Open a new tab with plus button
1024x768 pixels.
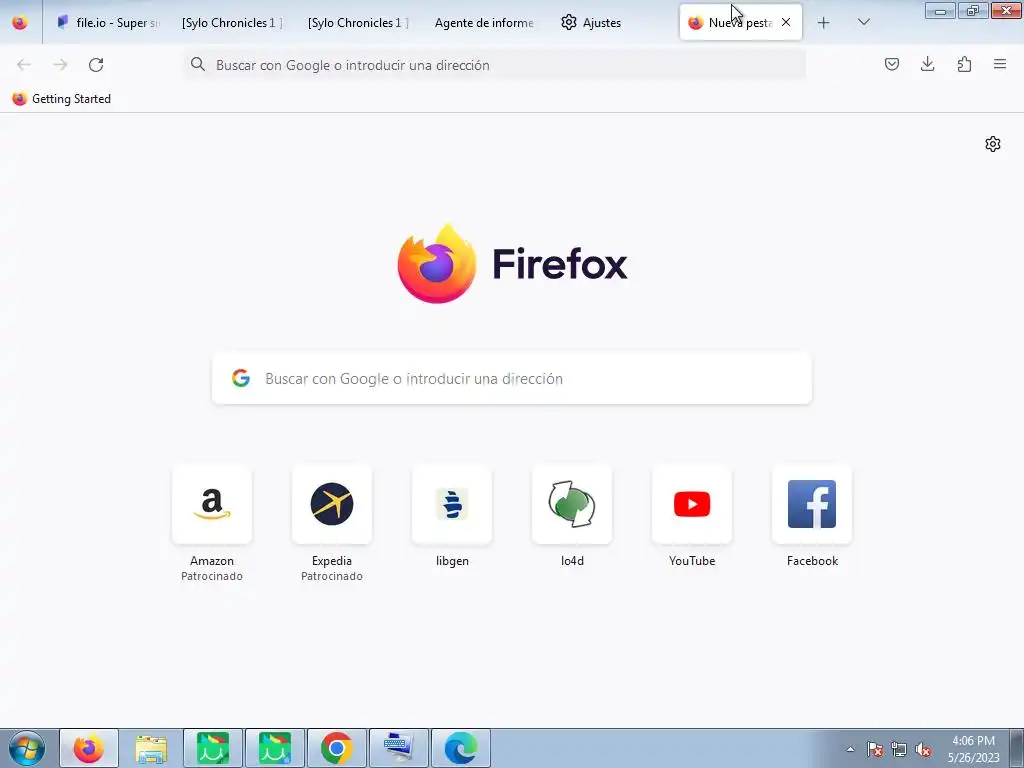(824, 23)
